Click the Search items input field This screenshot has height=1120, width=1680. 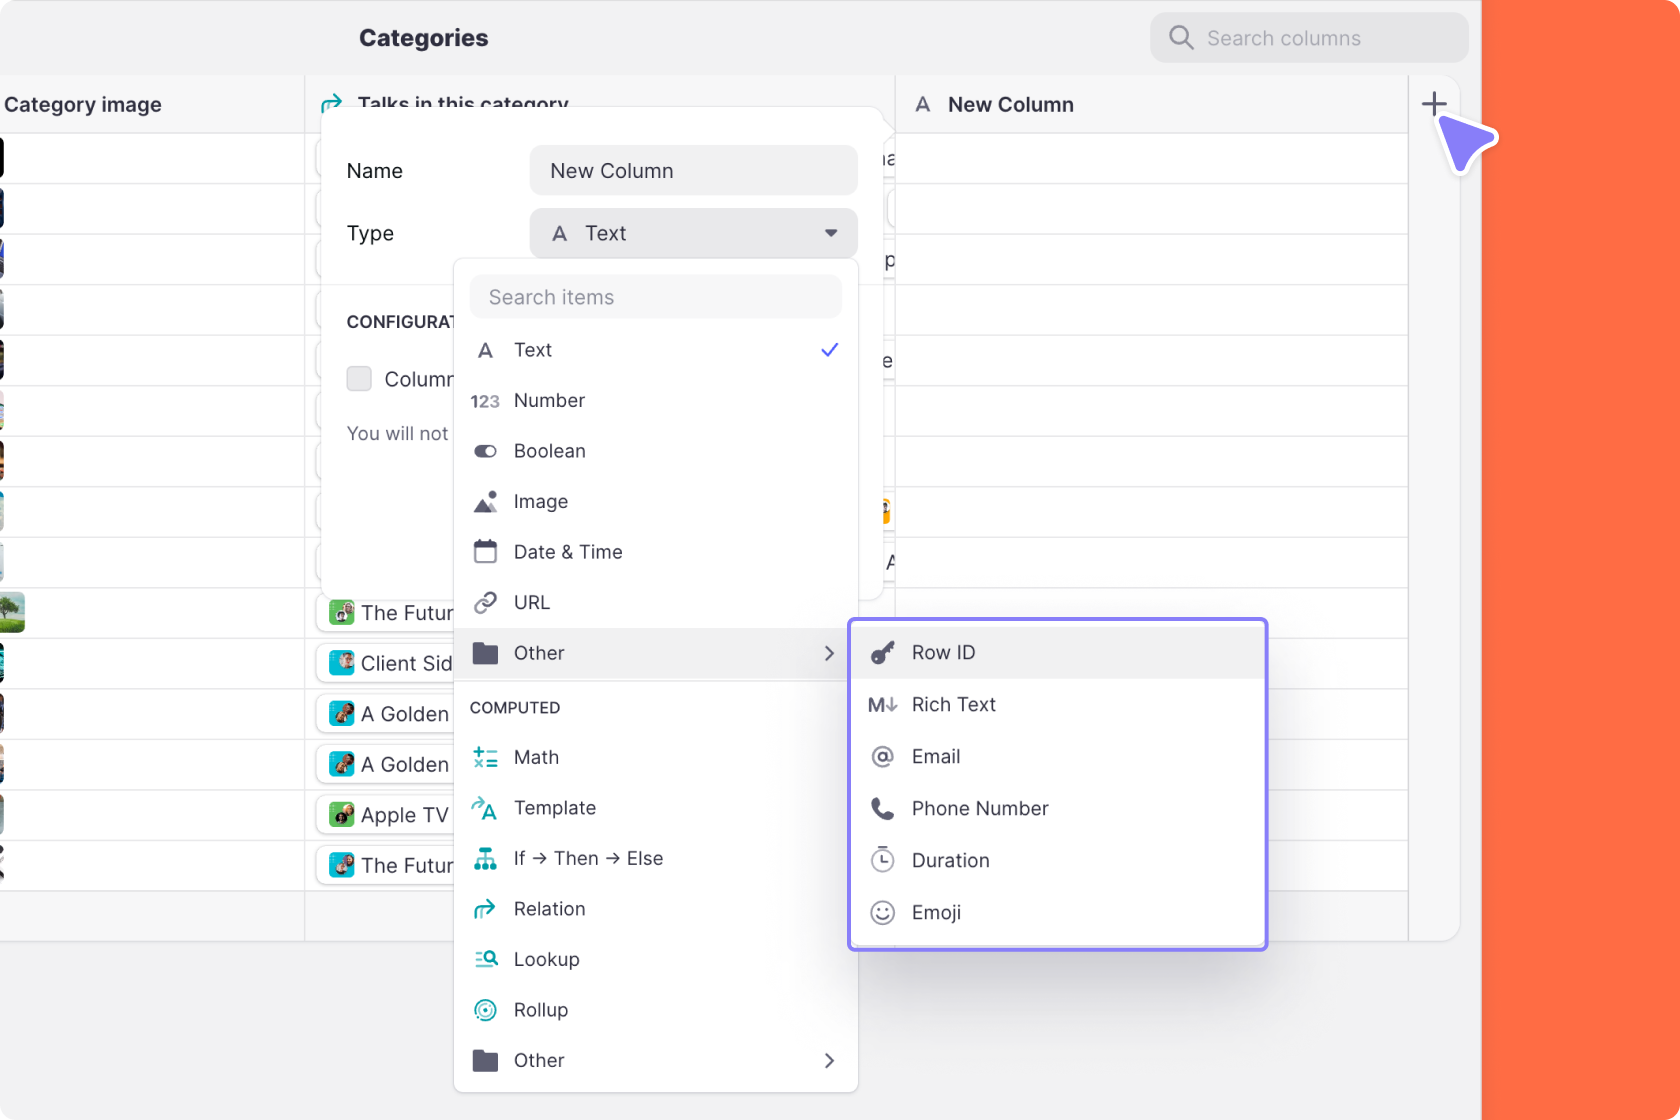[655, 296]
